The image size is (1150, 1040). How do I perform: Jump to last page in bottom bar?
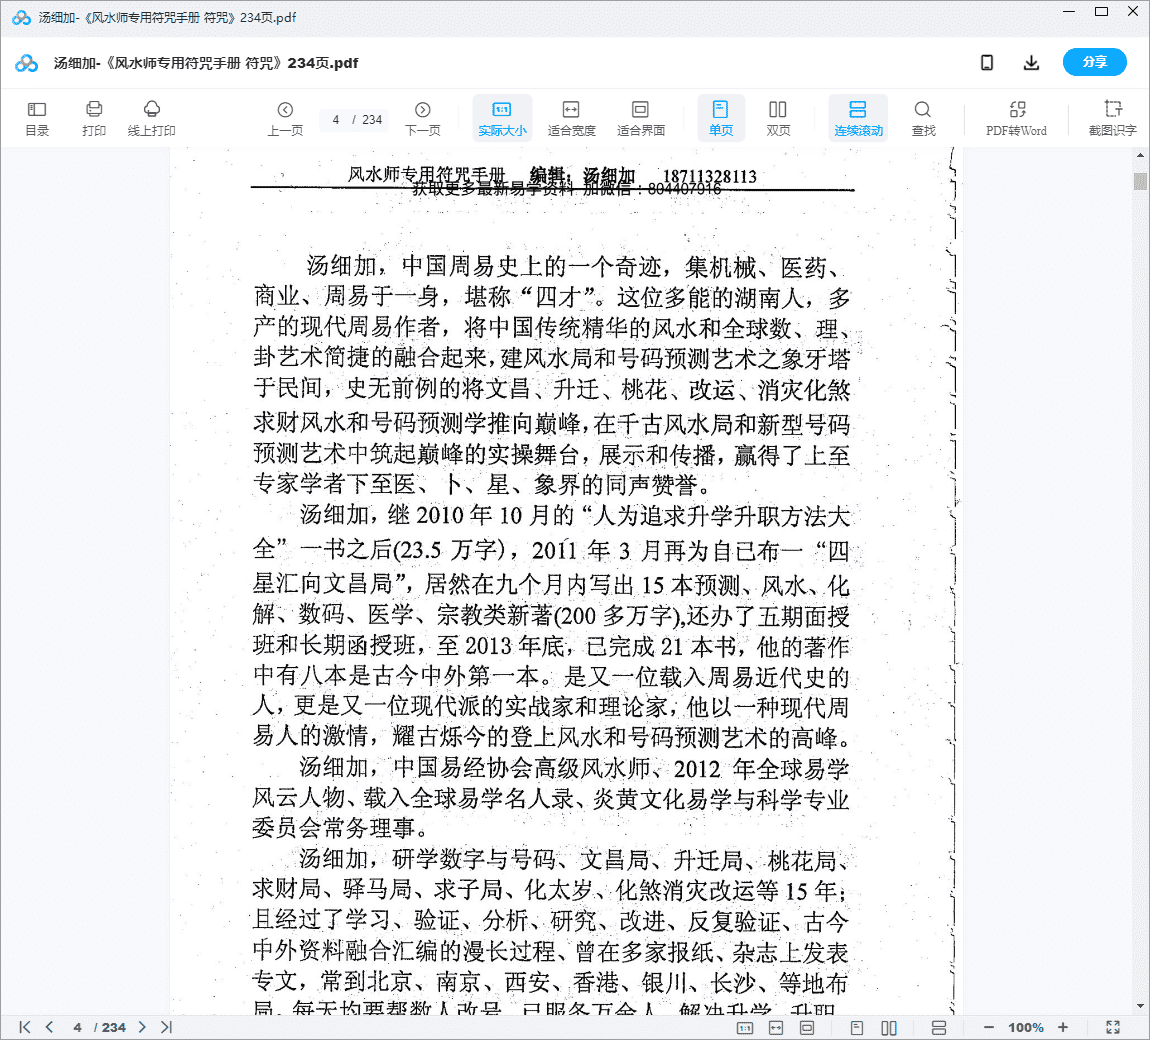[x=166, y=1027]
